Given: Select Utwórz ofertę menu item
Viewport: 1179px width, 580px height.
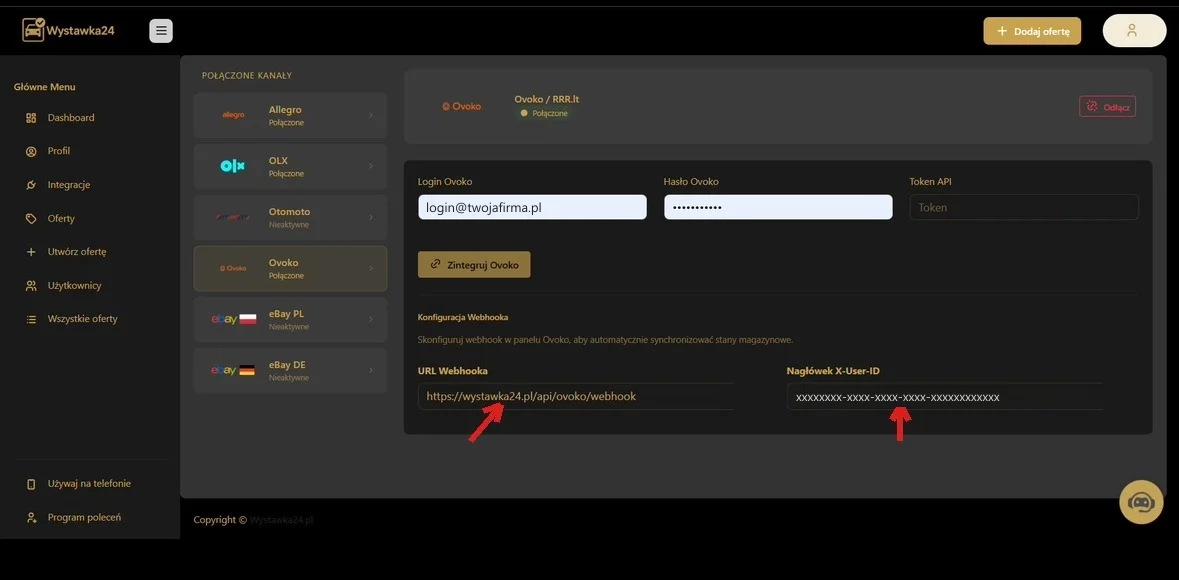Looking at the screenshot, I should tap(77, 252).
